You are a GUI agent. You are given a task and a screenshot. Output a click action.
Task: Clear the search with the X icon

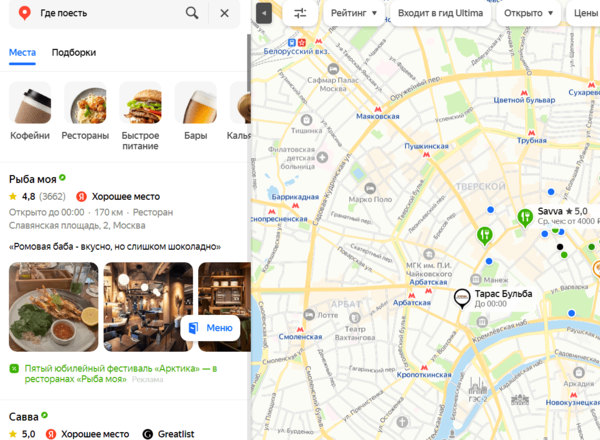click(x=225, y=13)
